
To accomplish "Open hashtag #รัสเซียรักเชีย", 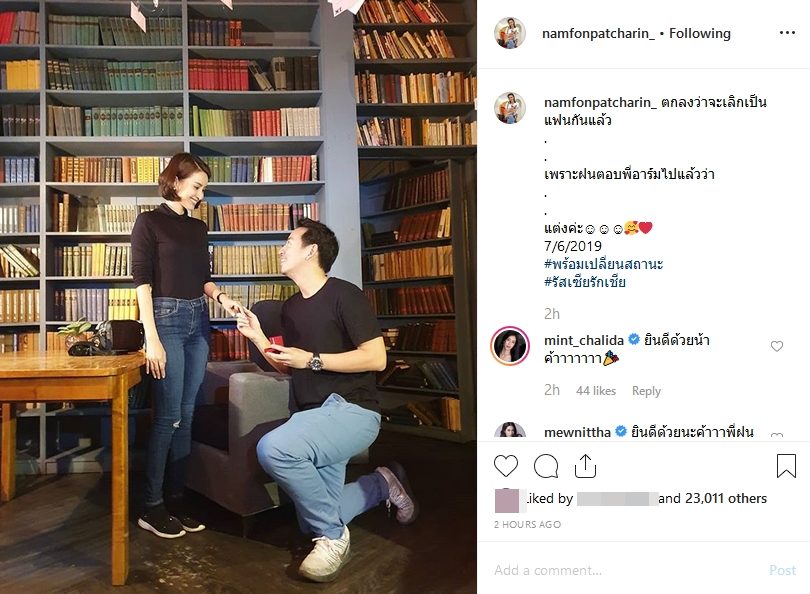I will (585, 282).
